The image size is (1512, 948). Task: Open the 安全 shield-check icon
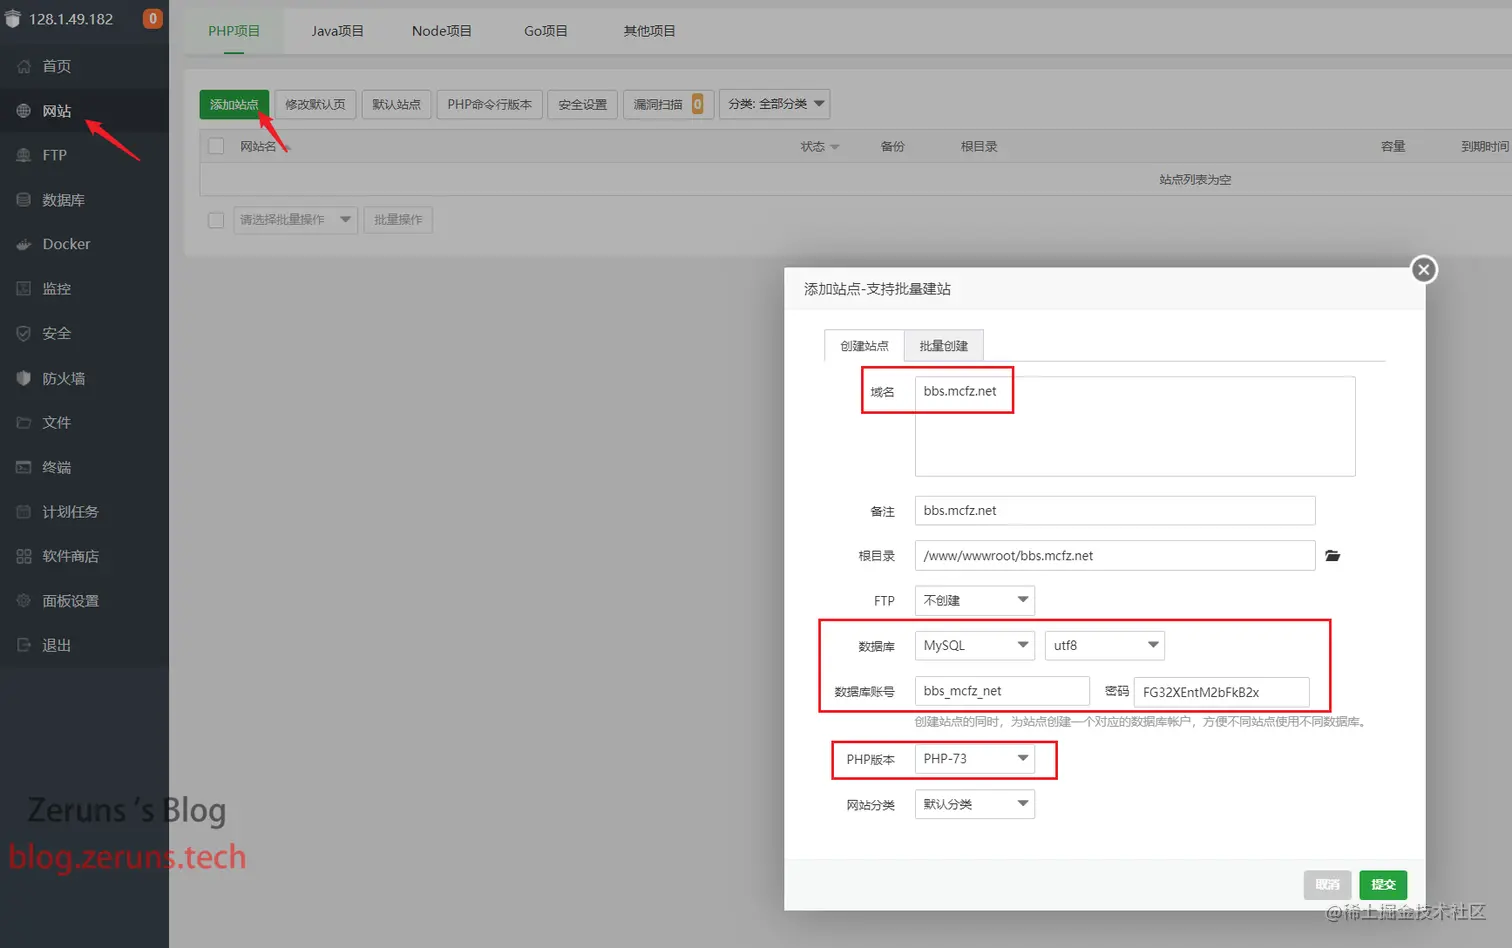point(24,333)
